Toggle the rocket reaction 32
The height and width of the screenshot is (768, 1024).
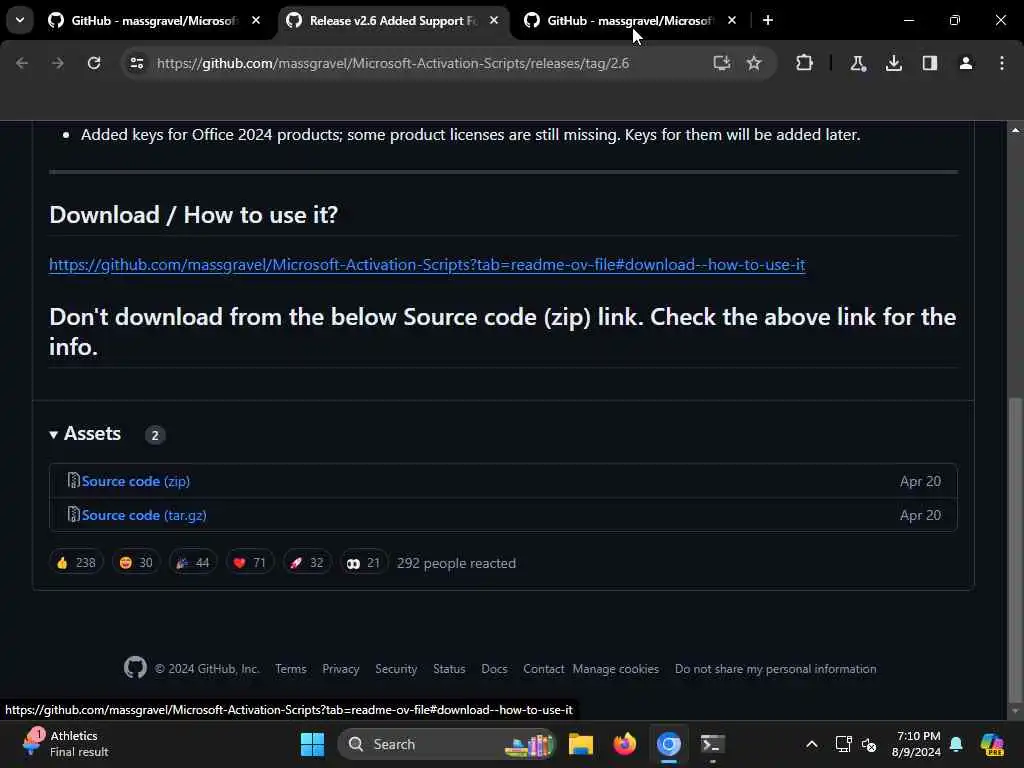pos(307,563)
